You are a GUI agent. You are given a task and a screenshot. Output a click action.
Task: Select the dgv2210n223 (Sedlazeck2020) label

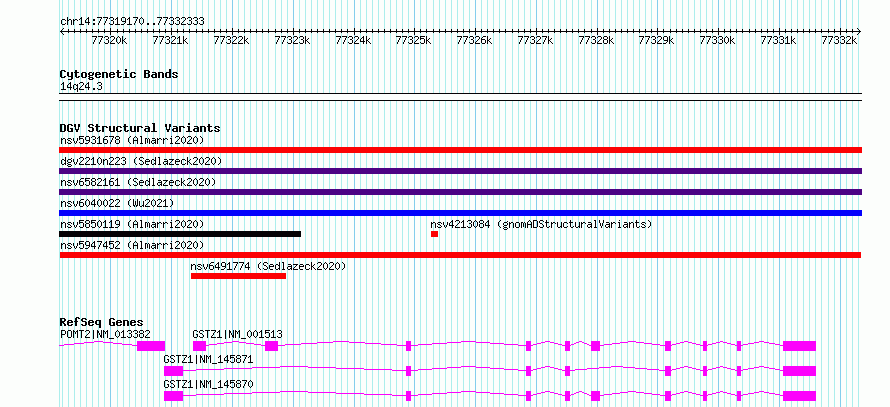tap(141, 161)
